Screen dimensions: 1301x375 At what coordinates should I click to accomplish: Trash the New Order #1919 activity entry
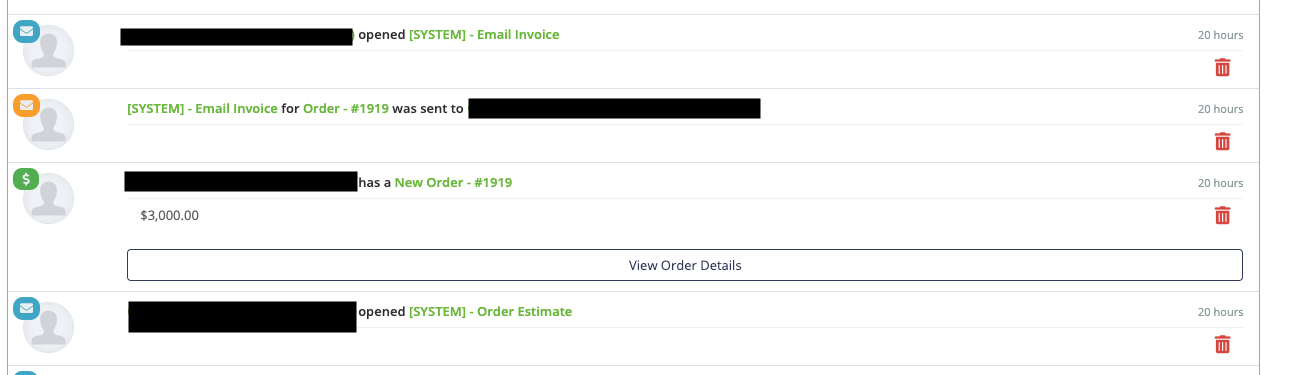[1222, 216]
